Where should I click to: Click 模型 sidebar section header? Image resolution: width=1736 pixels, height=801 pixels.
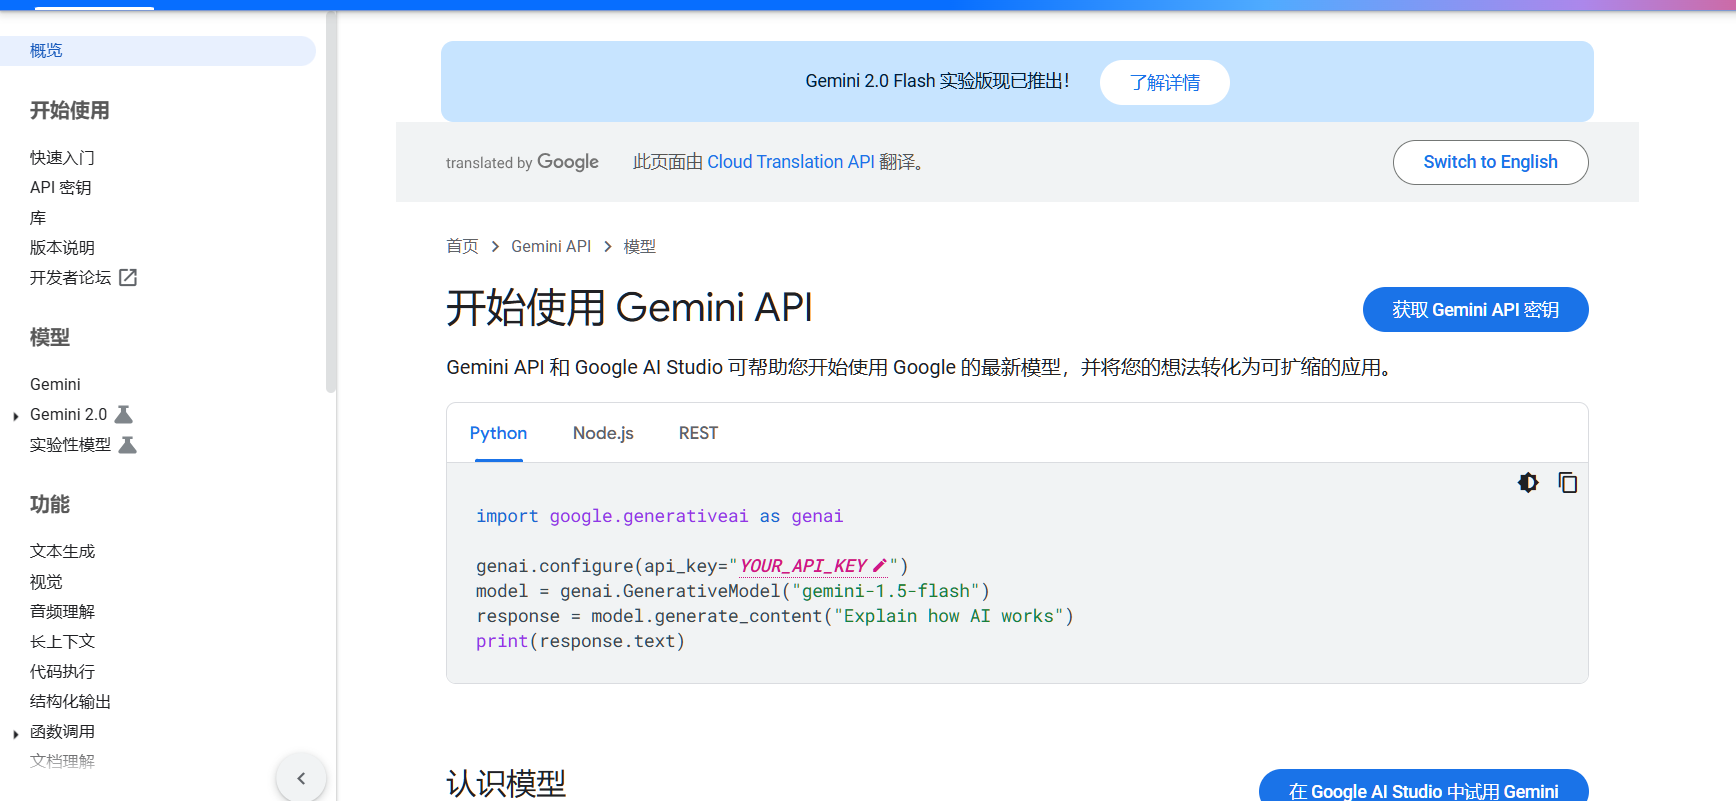(50, 337)
